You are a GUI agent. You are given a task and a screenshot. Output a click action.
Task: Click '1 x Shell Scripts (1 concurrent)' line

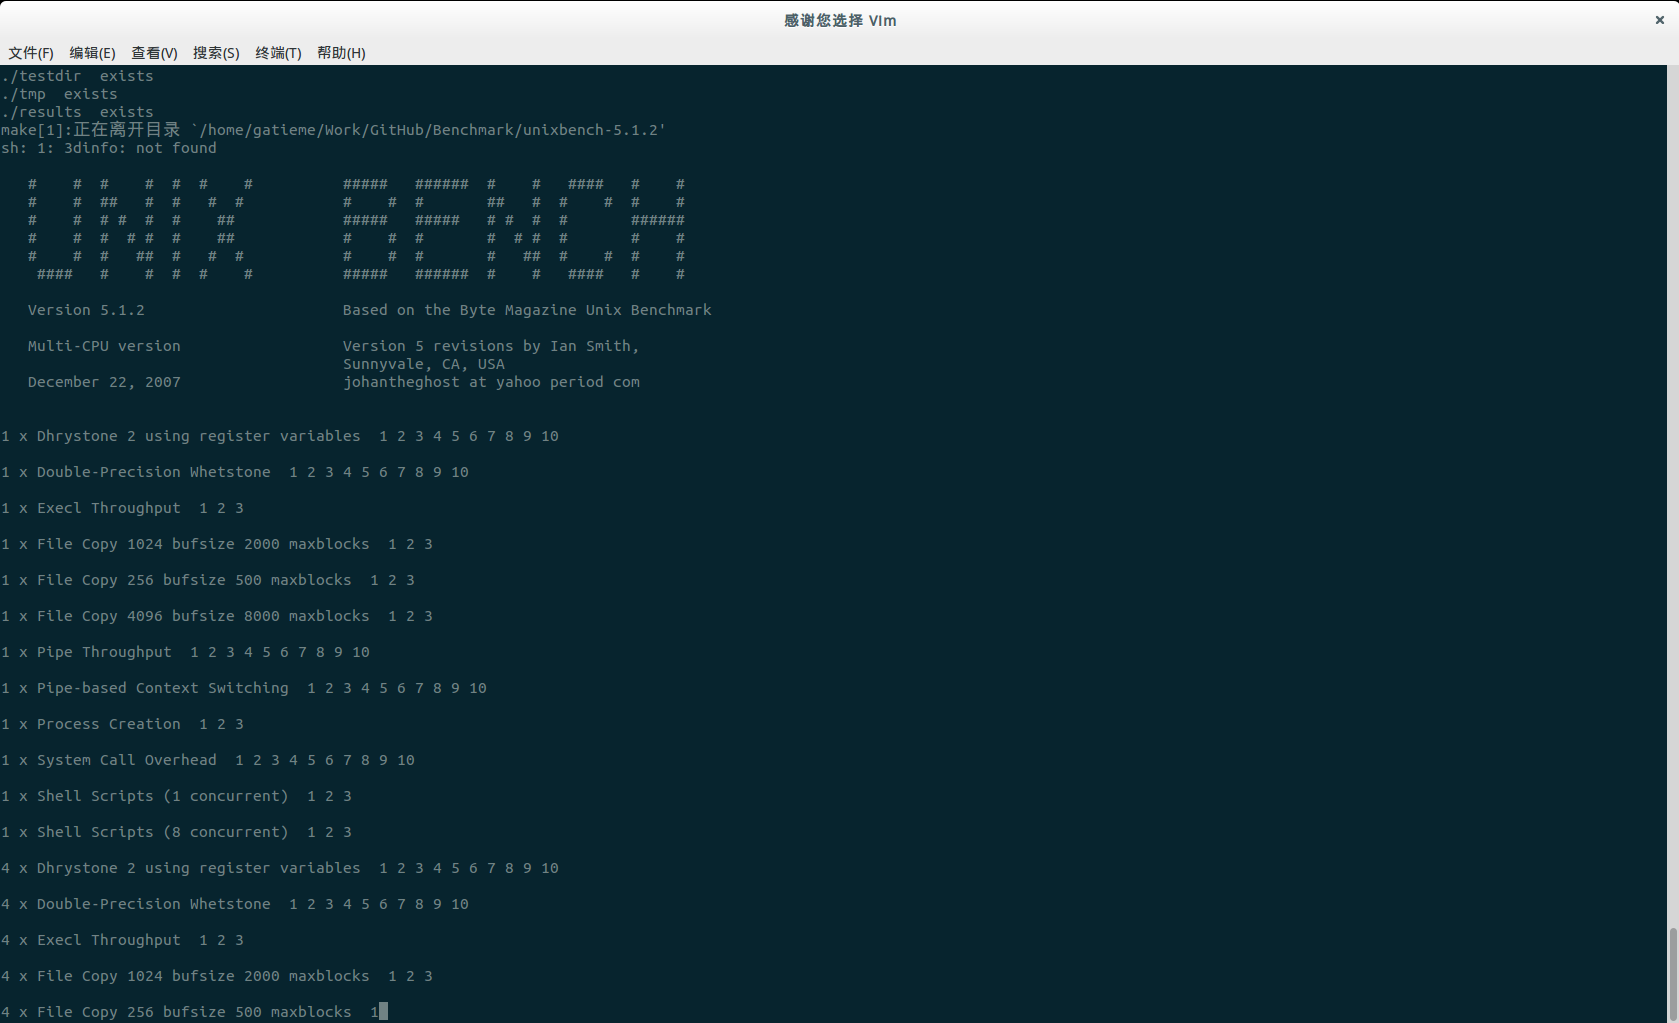176,796
